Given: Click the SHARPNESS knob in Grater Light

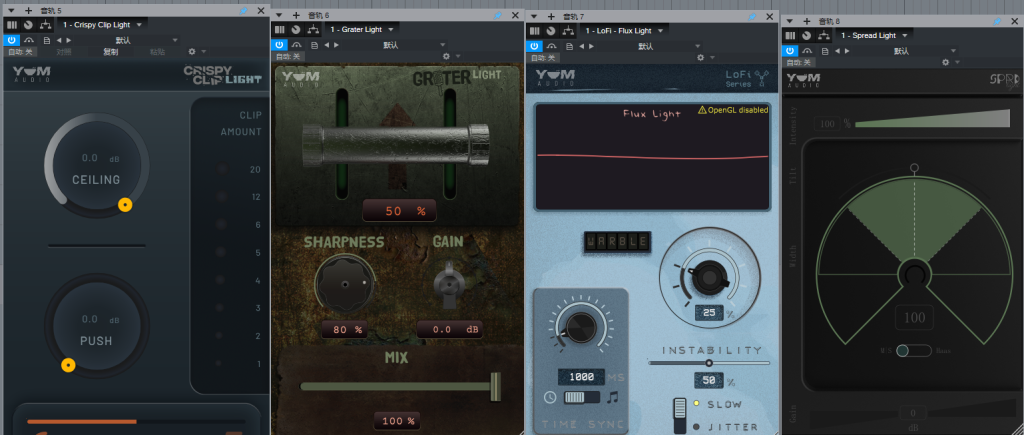Looking at the screenshot, I should coord(345,284).
